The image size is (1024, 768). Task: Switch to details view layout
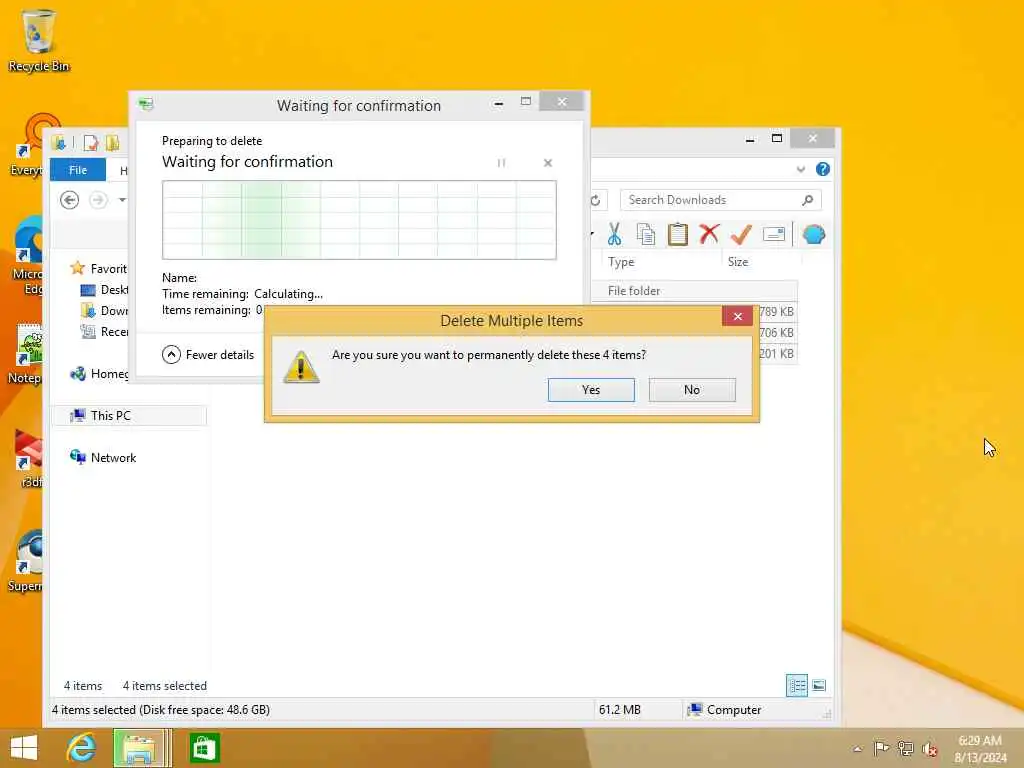click(x=797, y=685)
